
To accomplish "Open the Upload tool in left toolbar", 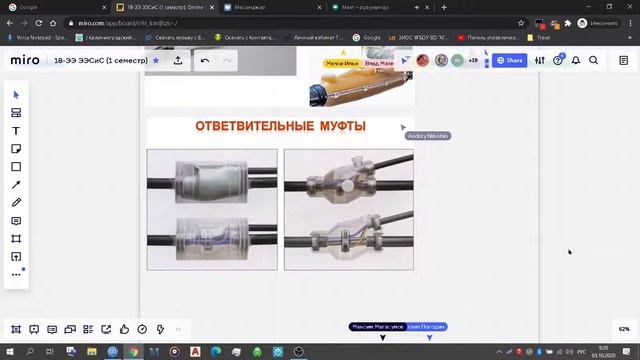I will pos(16,257).
